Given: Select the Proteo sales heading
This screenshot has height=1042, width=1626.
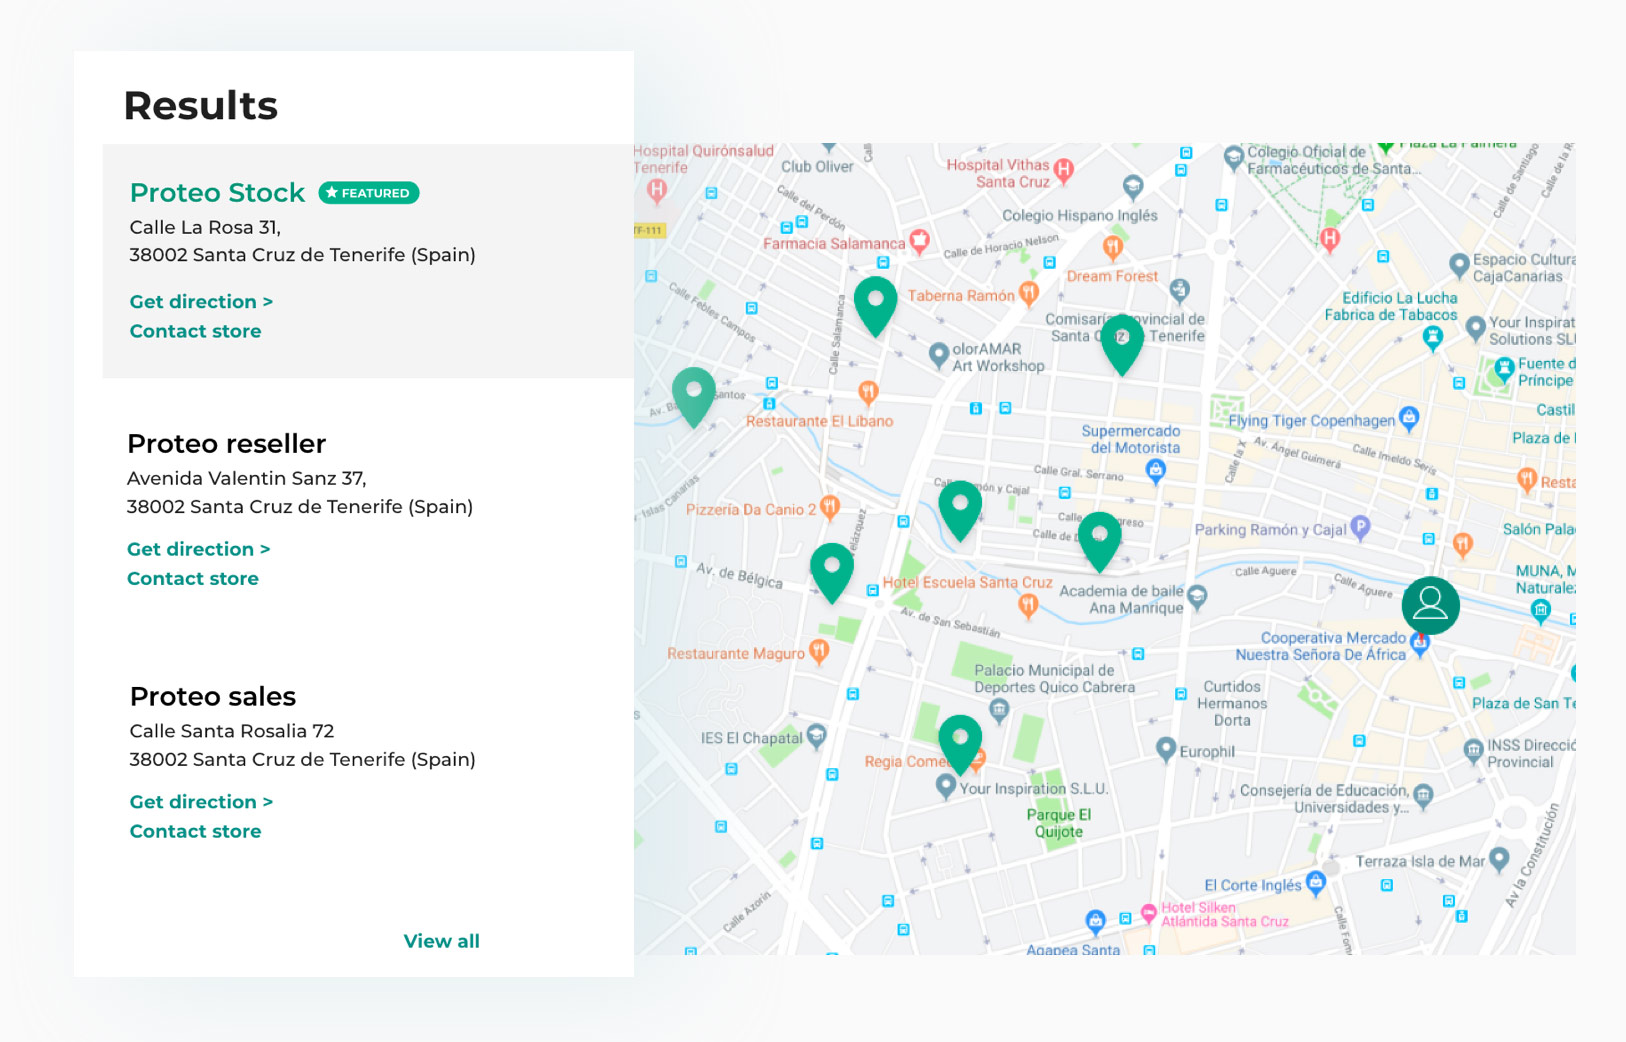Looking at the screenshot, I should tap(213, 696).
